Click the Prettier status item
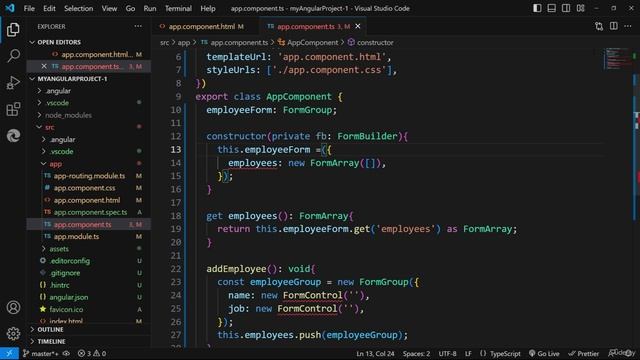640x360 pixels. 584,353
